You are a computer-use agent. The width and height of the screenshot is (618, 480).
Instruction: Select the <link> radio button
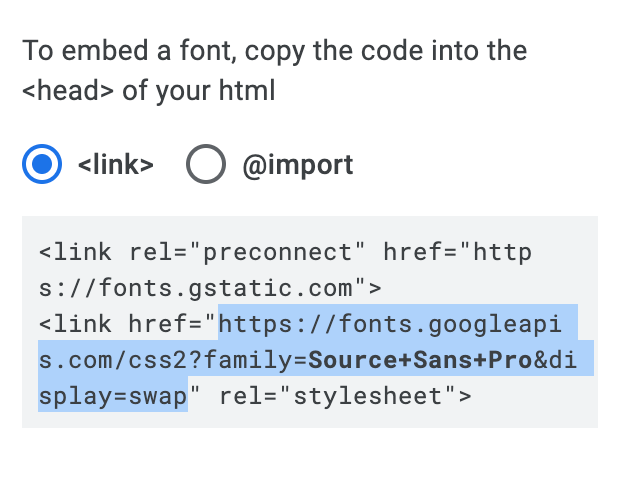point(42,164)
